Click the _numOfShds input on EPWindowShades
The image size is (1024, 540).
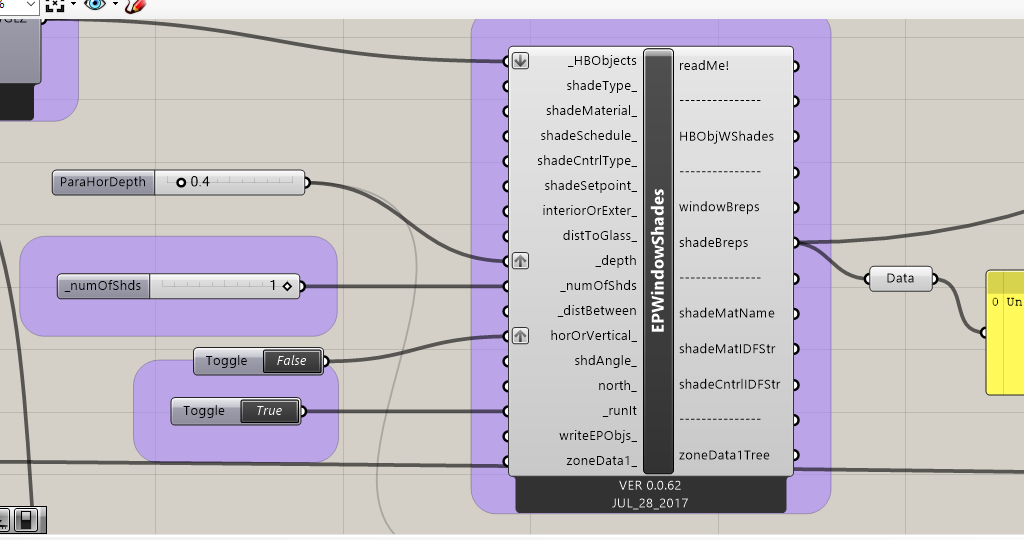tap(598, 286)
